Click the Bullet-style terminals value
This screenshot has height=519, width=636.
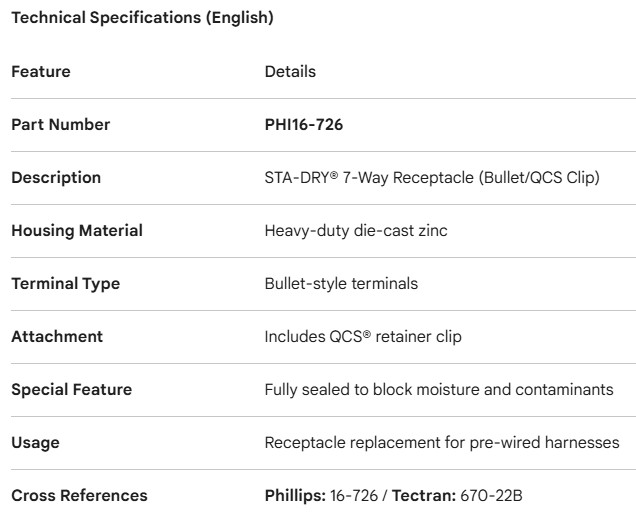[341, 284]
